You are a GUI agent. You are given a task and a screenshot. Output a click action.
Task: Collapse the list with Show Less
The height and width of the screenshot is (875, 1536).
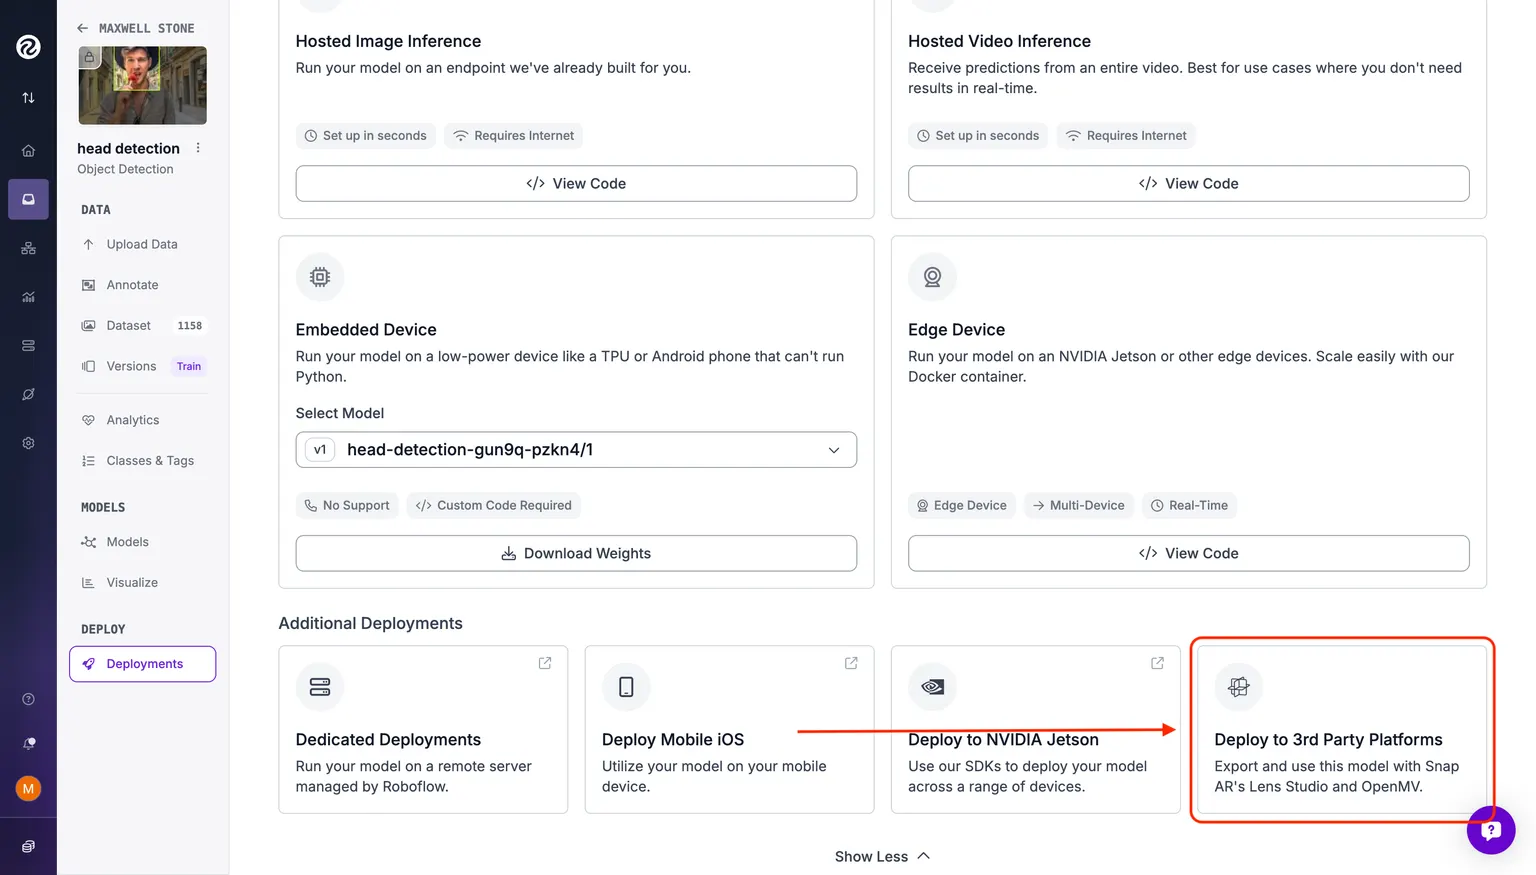(882, 857)
